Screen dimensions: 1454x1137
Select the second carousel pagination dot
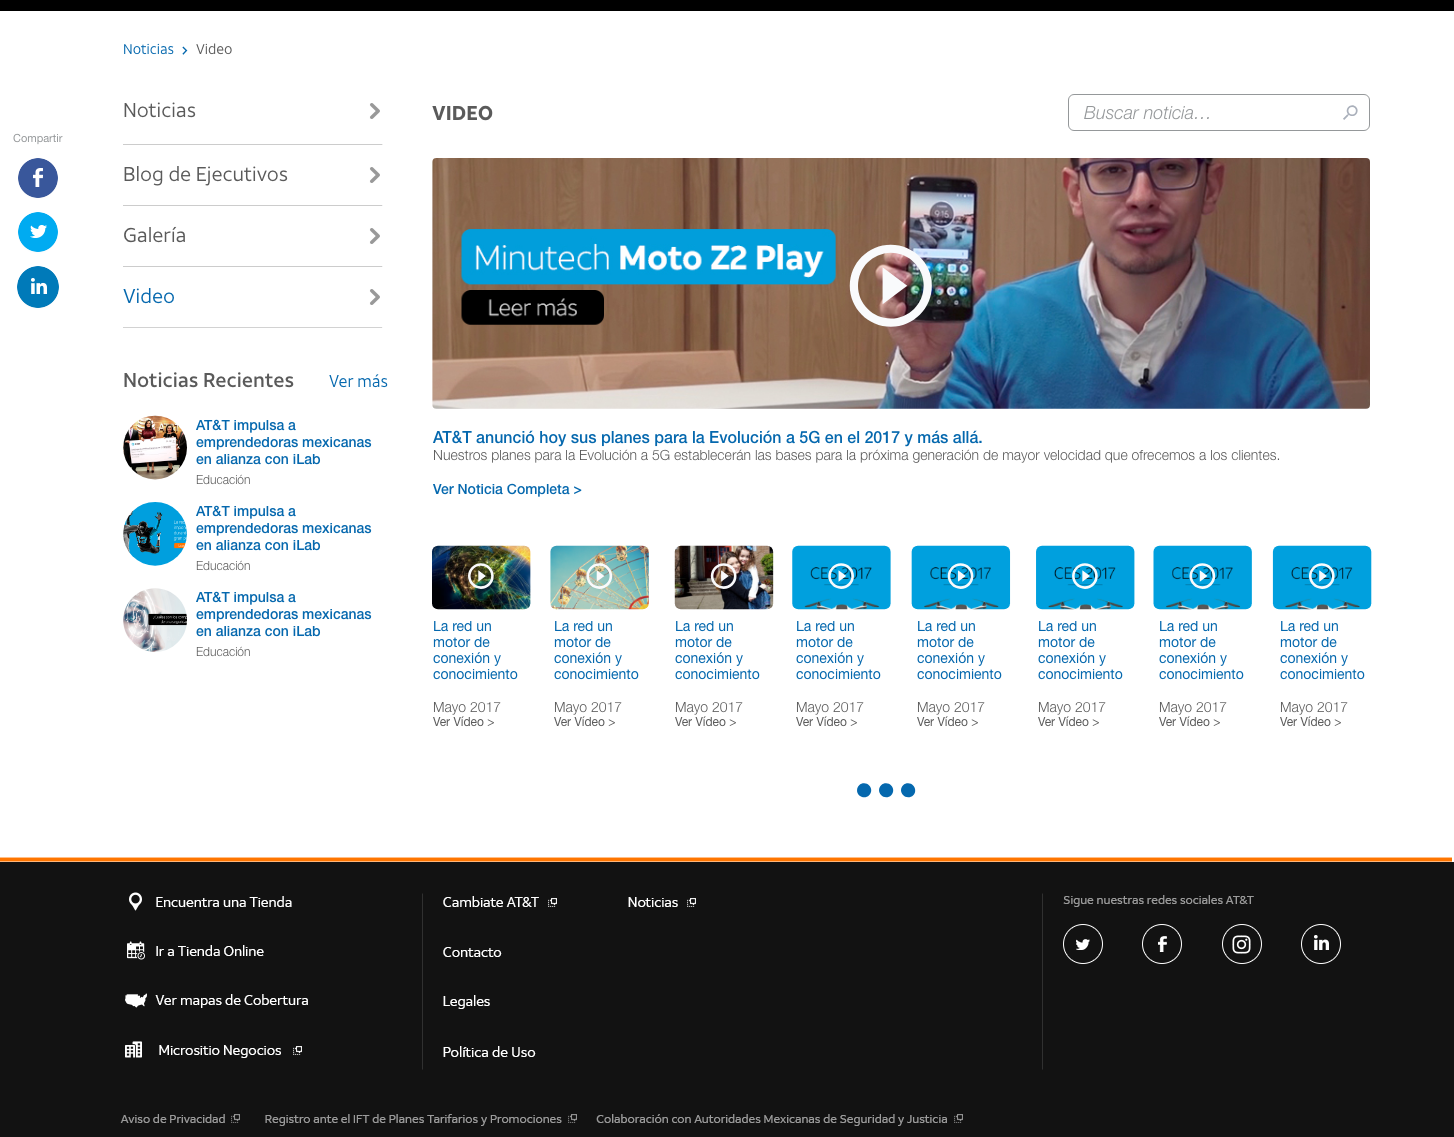(x=886, y=790)
